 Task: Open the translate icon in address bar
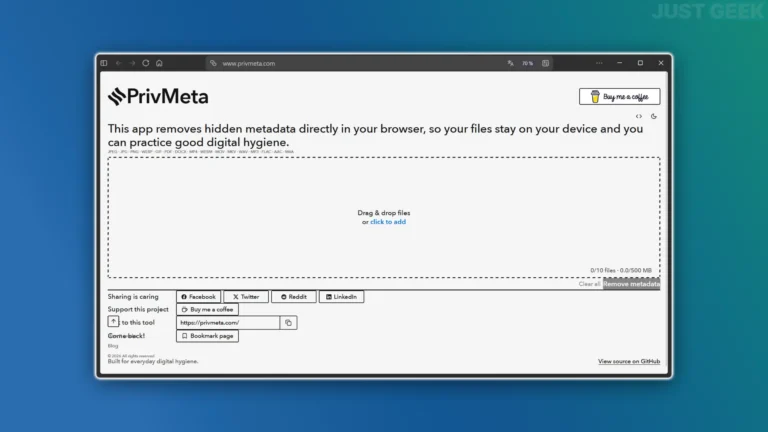[x=510, y=63]
